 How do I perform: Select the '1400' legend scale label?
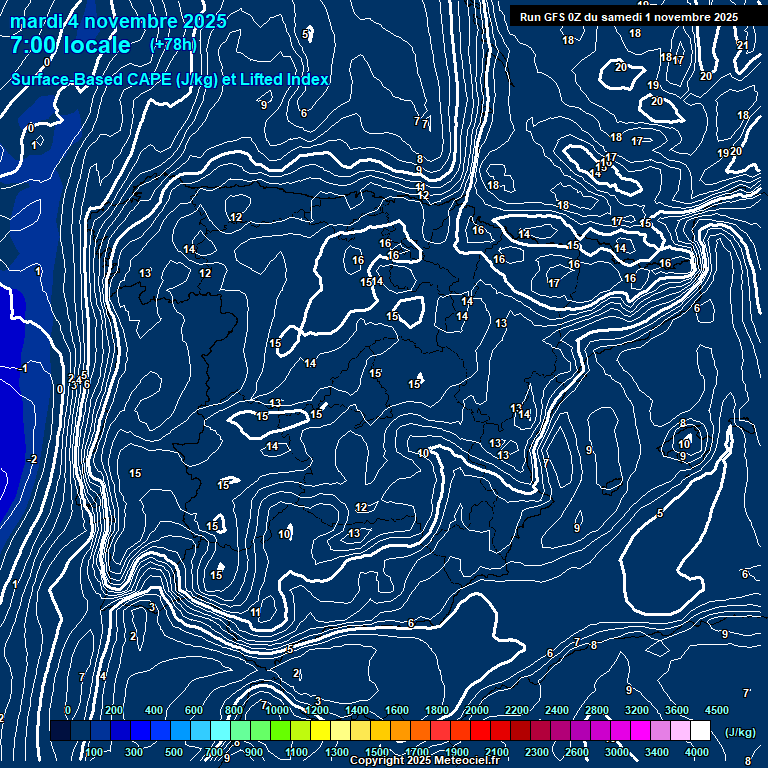[x=357, y=710]
